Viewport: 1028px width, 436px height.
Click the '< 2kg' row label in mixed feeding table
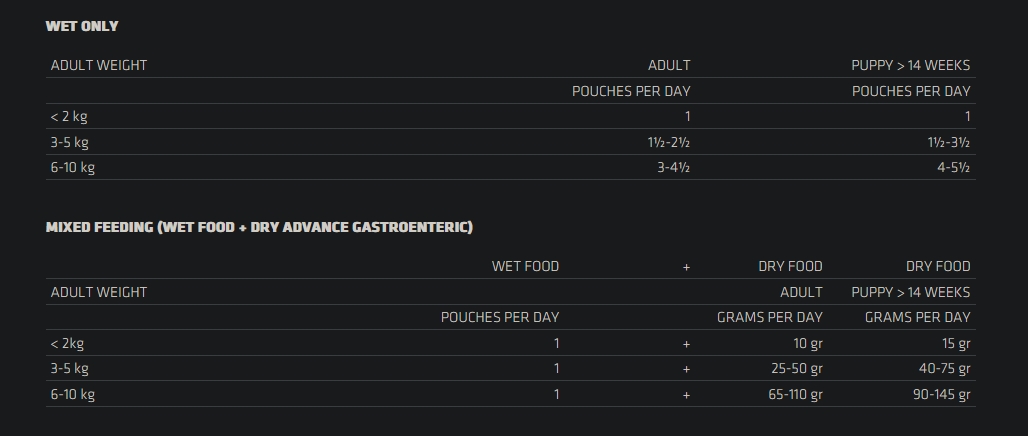(67, 343)
